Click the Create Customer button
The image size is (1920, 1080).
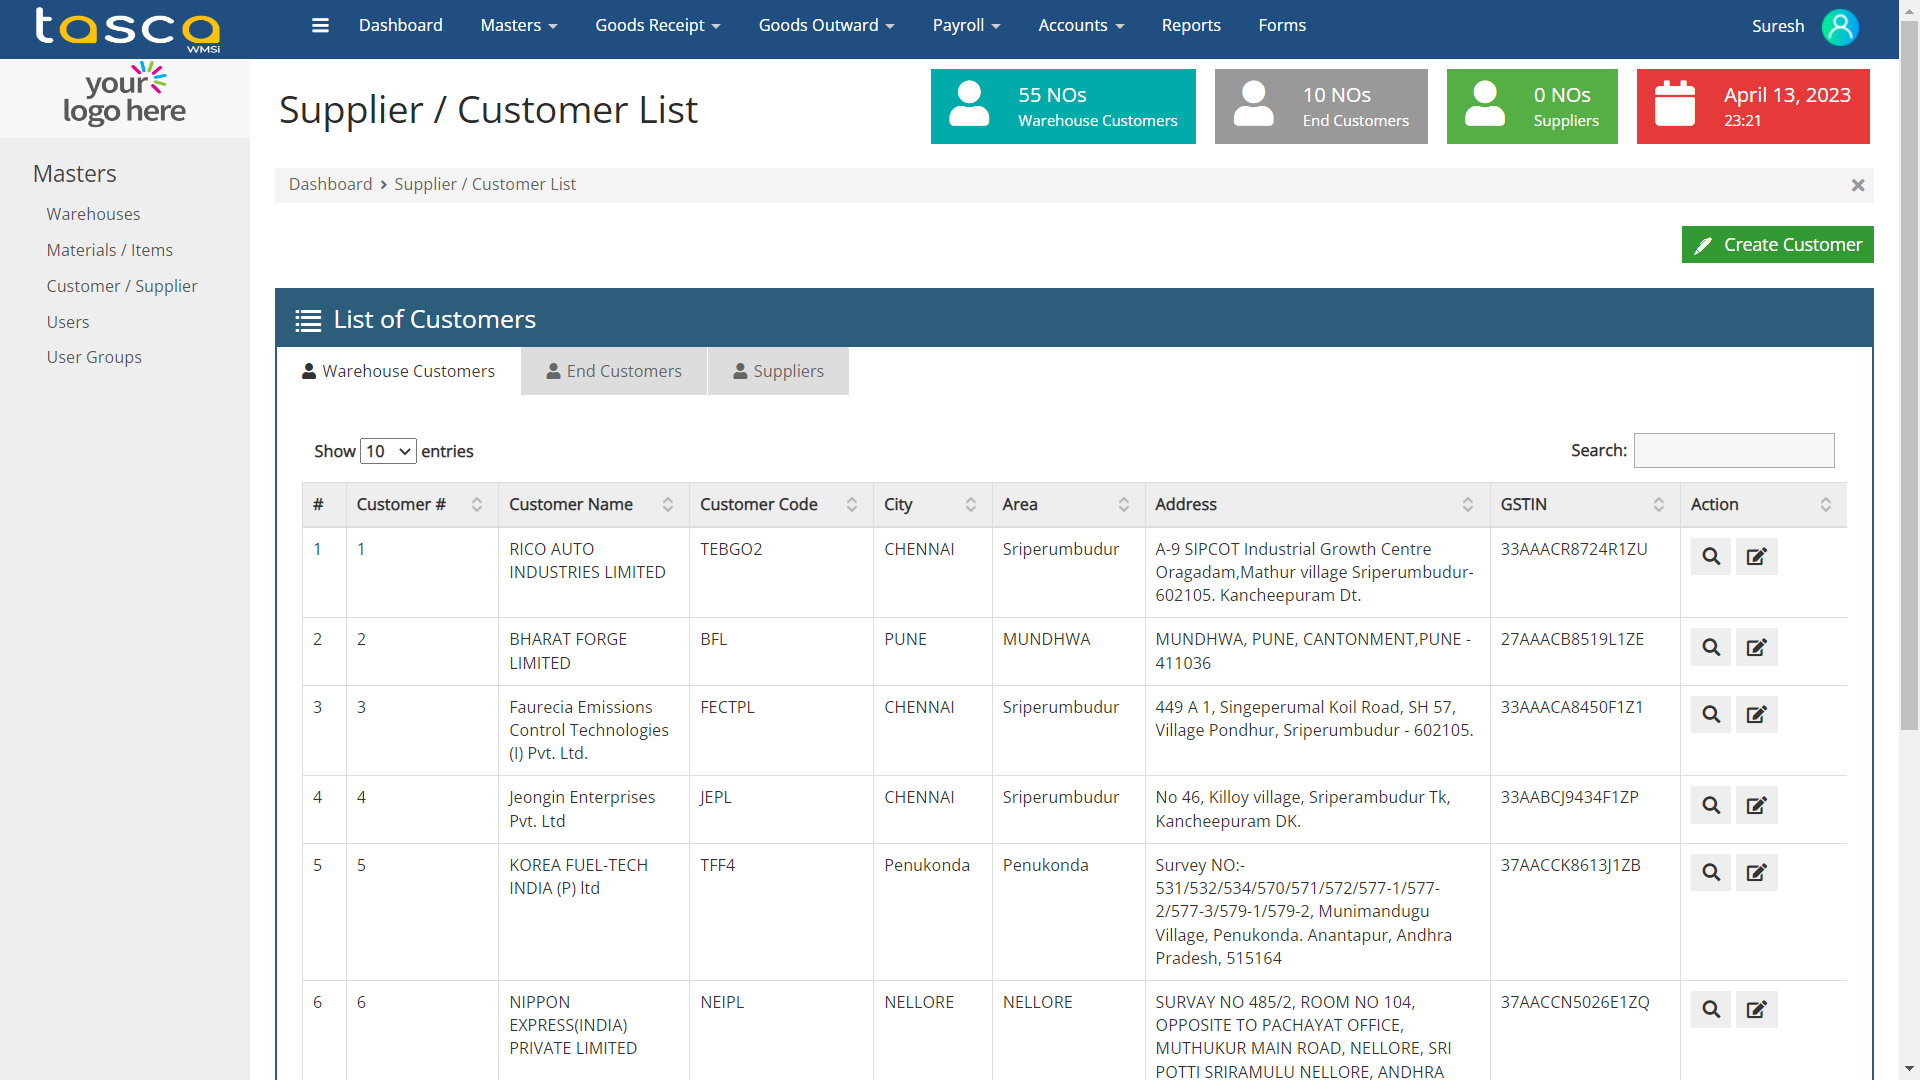1777,245
